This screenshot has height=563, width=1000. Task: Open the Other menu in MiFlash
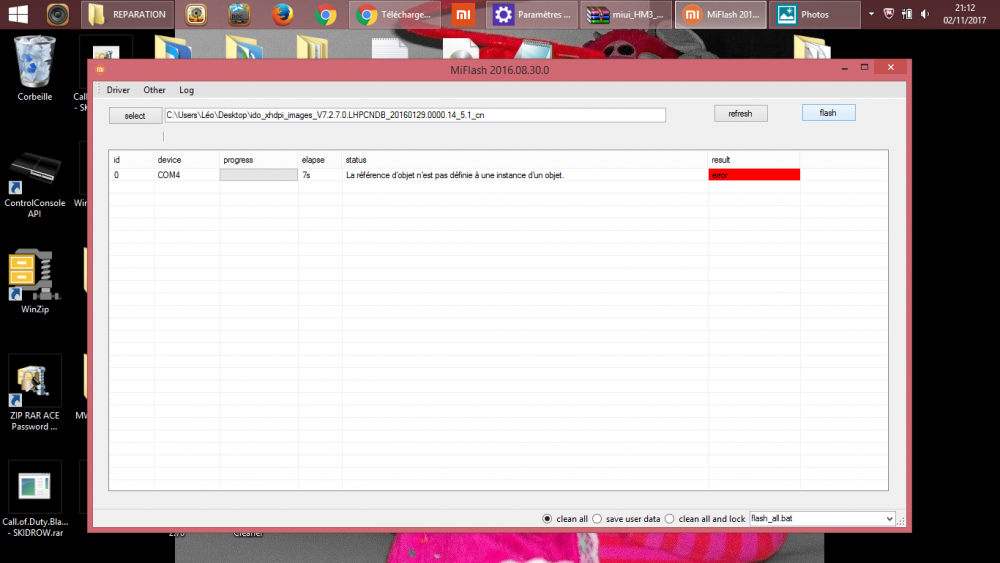point(154,90)
